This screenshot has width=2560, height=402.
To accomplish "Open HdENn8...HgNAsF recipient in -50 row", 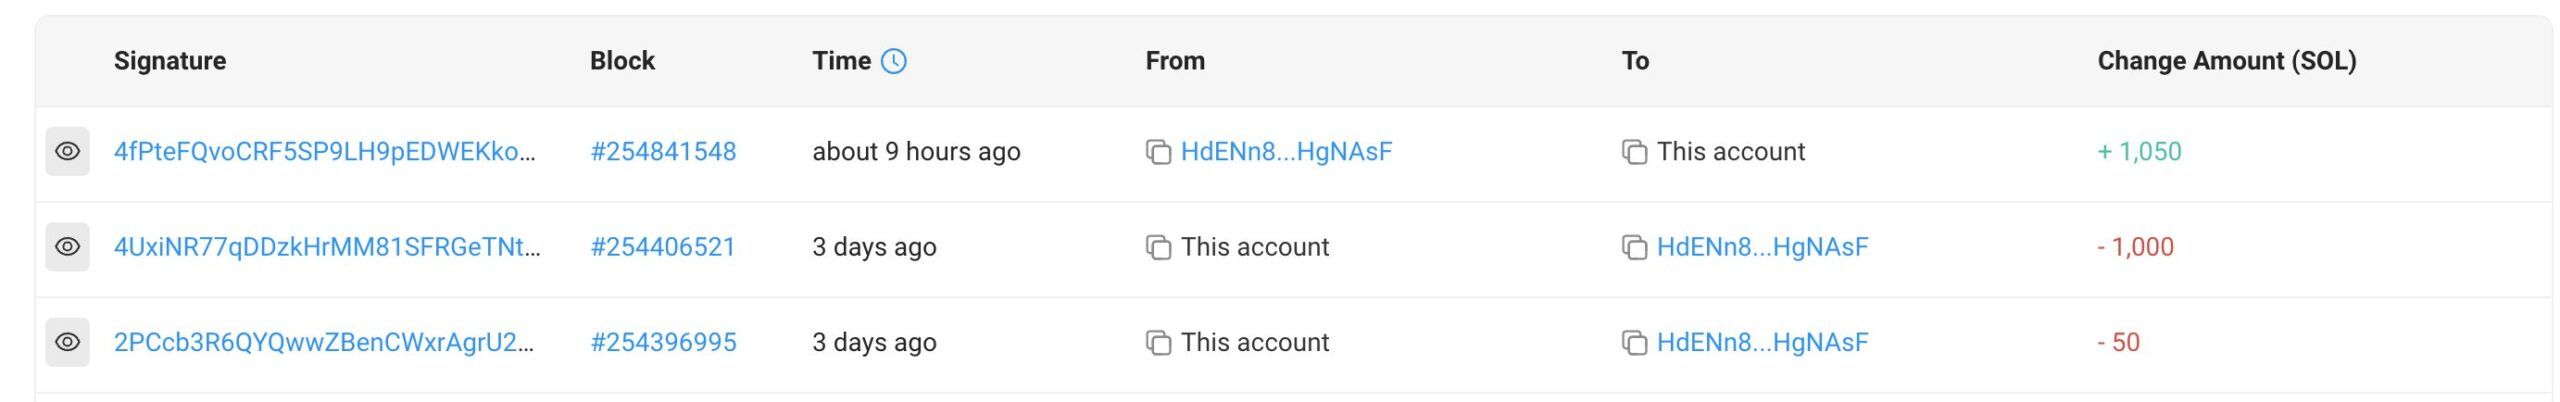I will click(x=1762, y=342).
